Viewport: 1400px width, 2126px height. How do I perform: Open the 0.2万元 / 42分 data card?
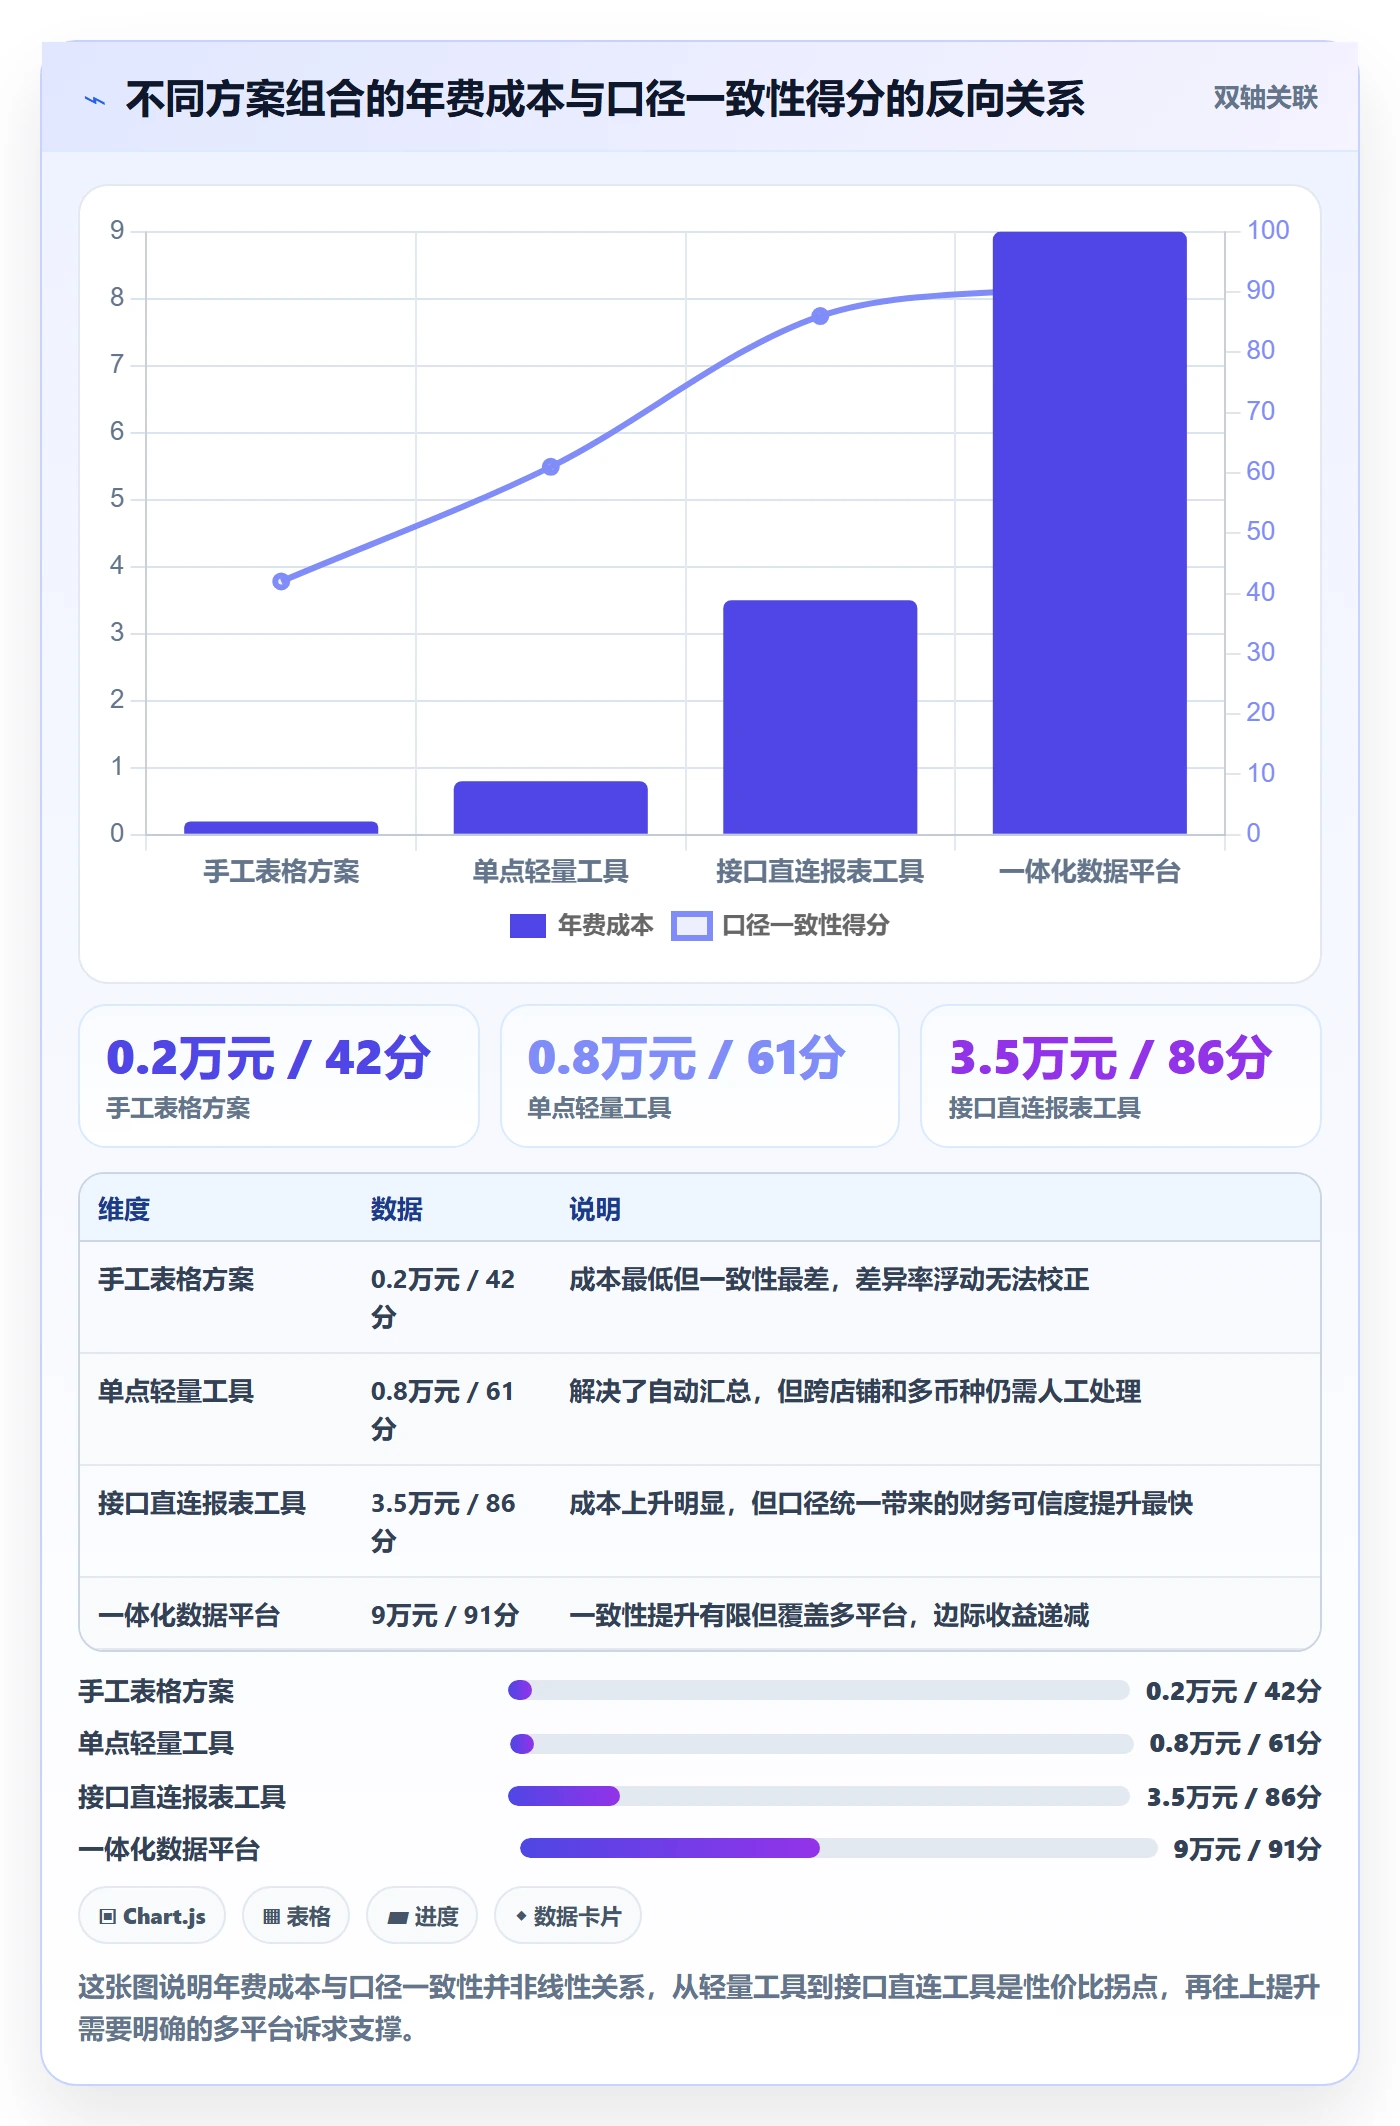click(x=279, y=1076)
